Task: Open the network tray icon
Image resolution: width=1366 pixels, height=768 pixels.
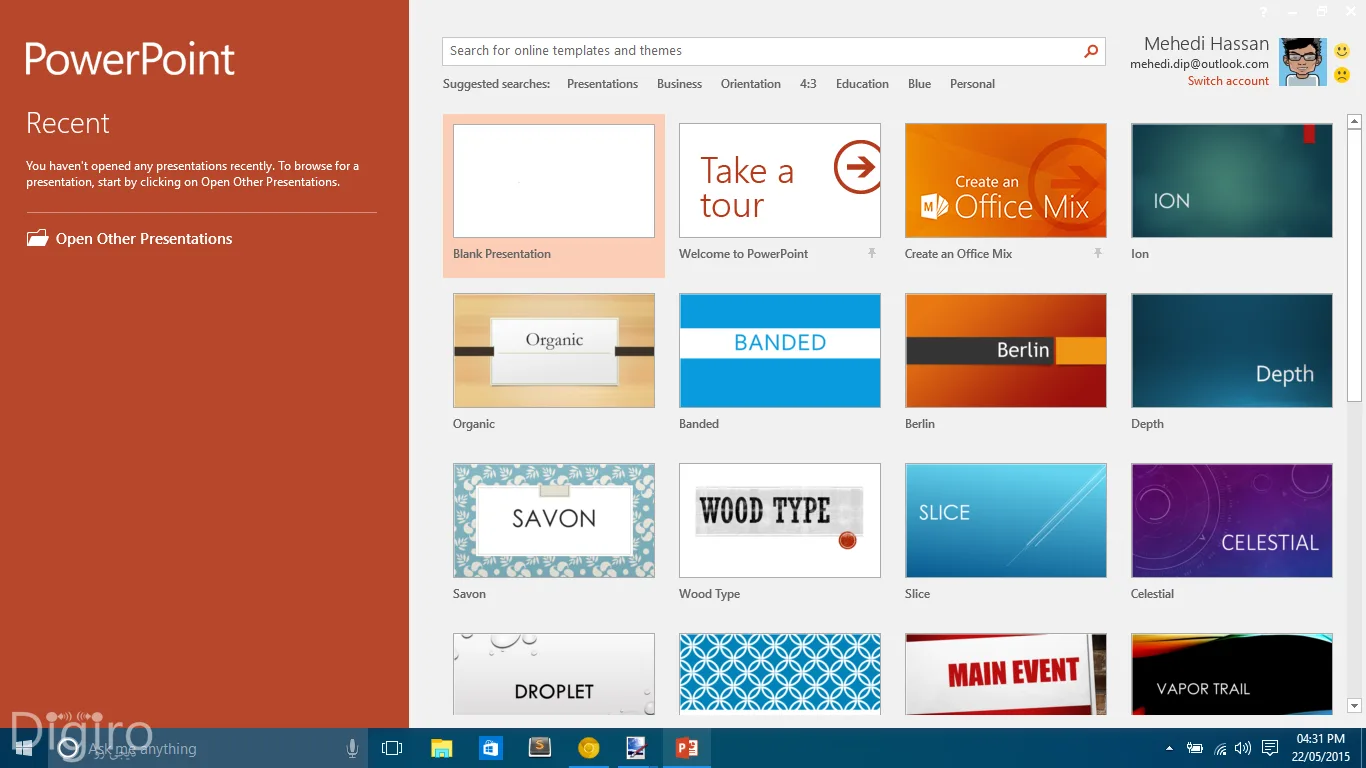Action: click(x=1220, y=748)
